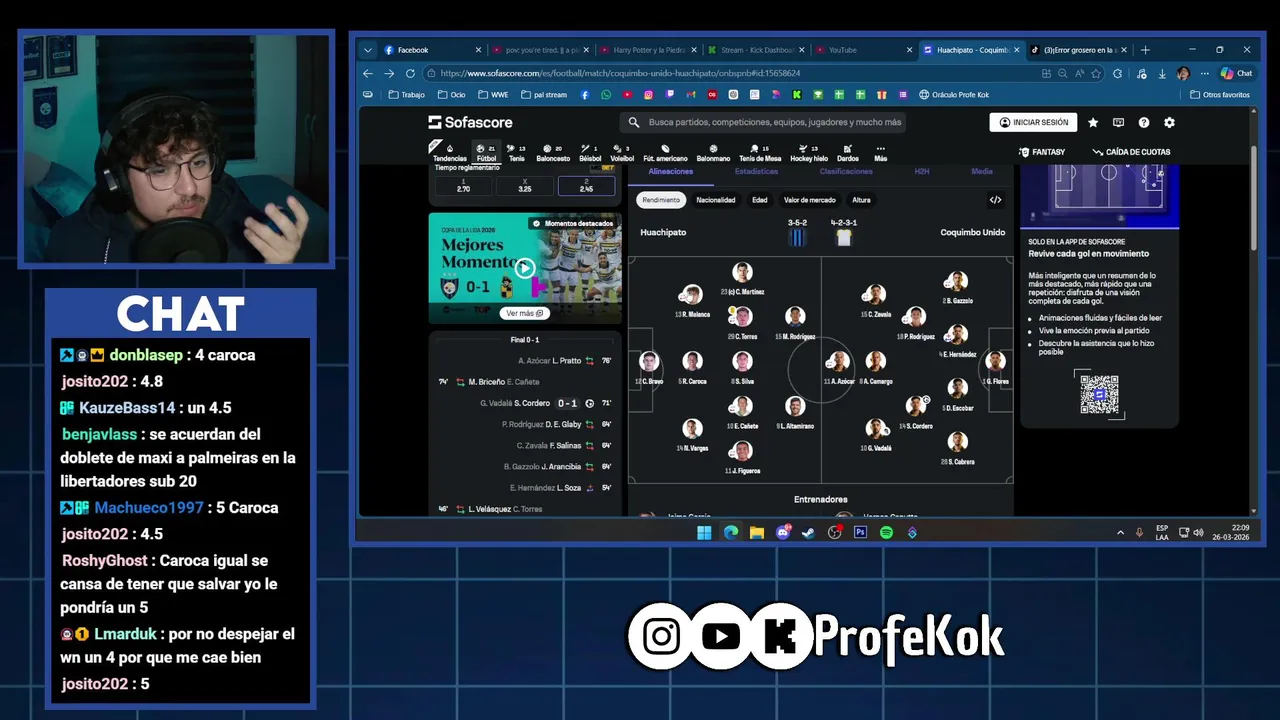Image resolution: width=1280 pixels, height=720 pixels.
Task: Click the Sofascore logo
Action: point(470,122)
